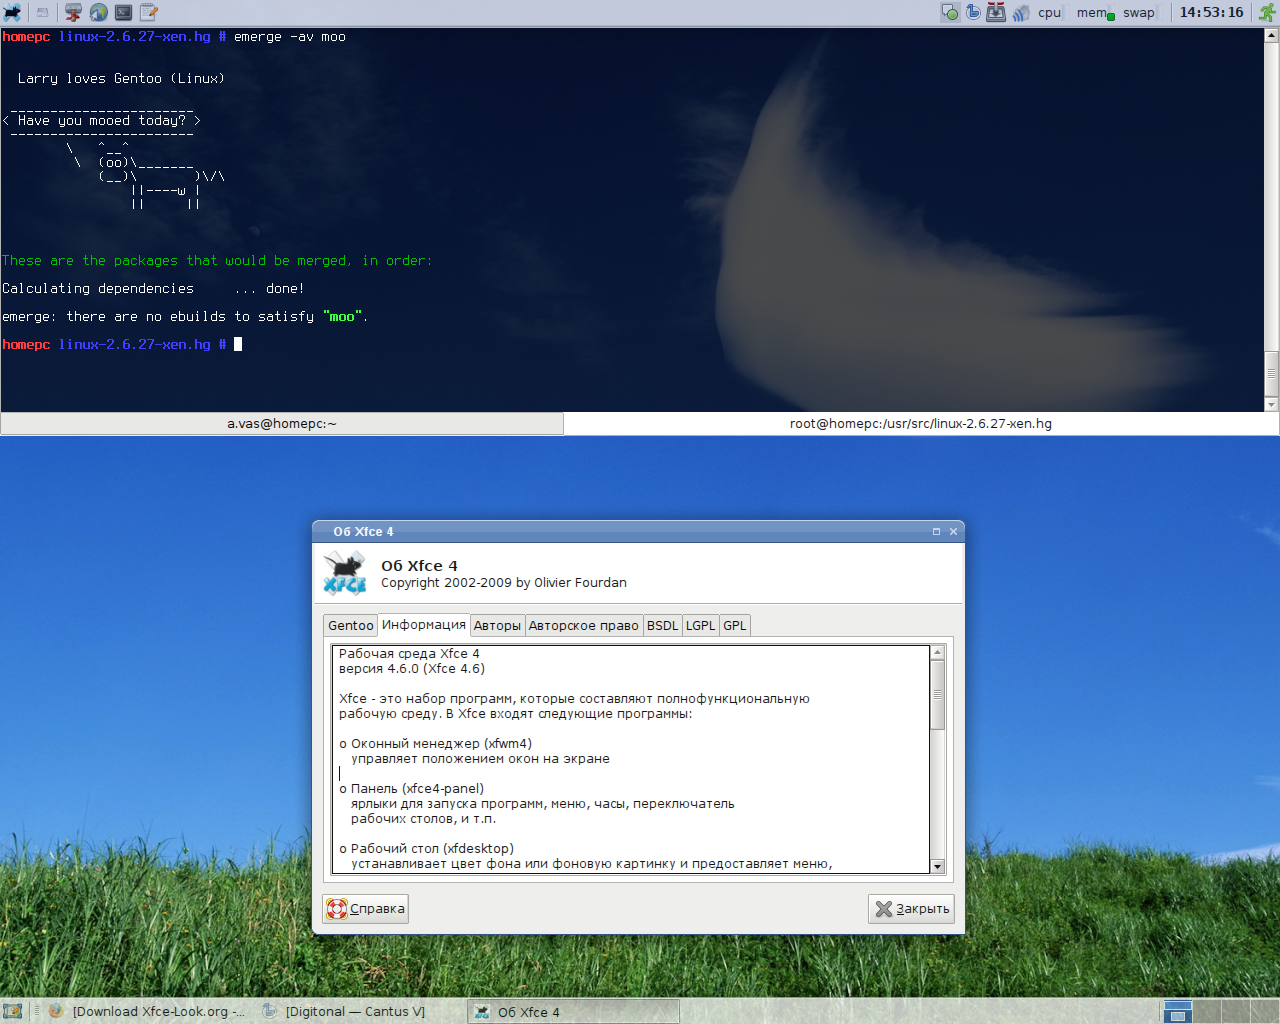This screenshot has width=1280, height=1024.
Task: Open the Gentoo tab in About dialog
Action: (350, 625)
